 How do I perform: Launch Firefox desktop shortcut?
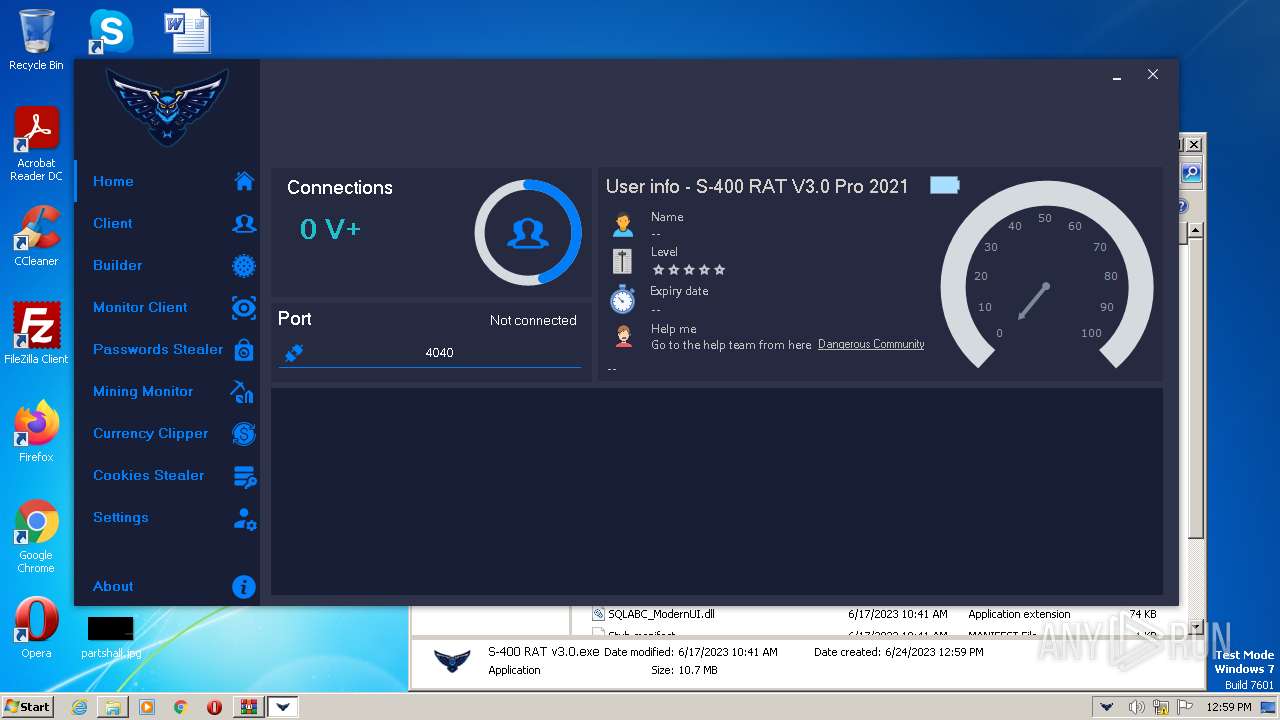coord(36,431)
